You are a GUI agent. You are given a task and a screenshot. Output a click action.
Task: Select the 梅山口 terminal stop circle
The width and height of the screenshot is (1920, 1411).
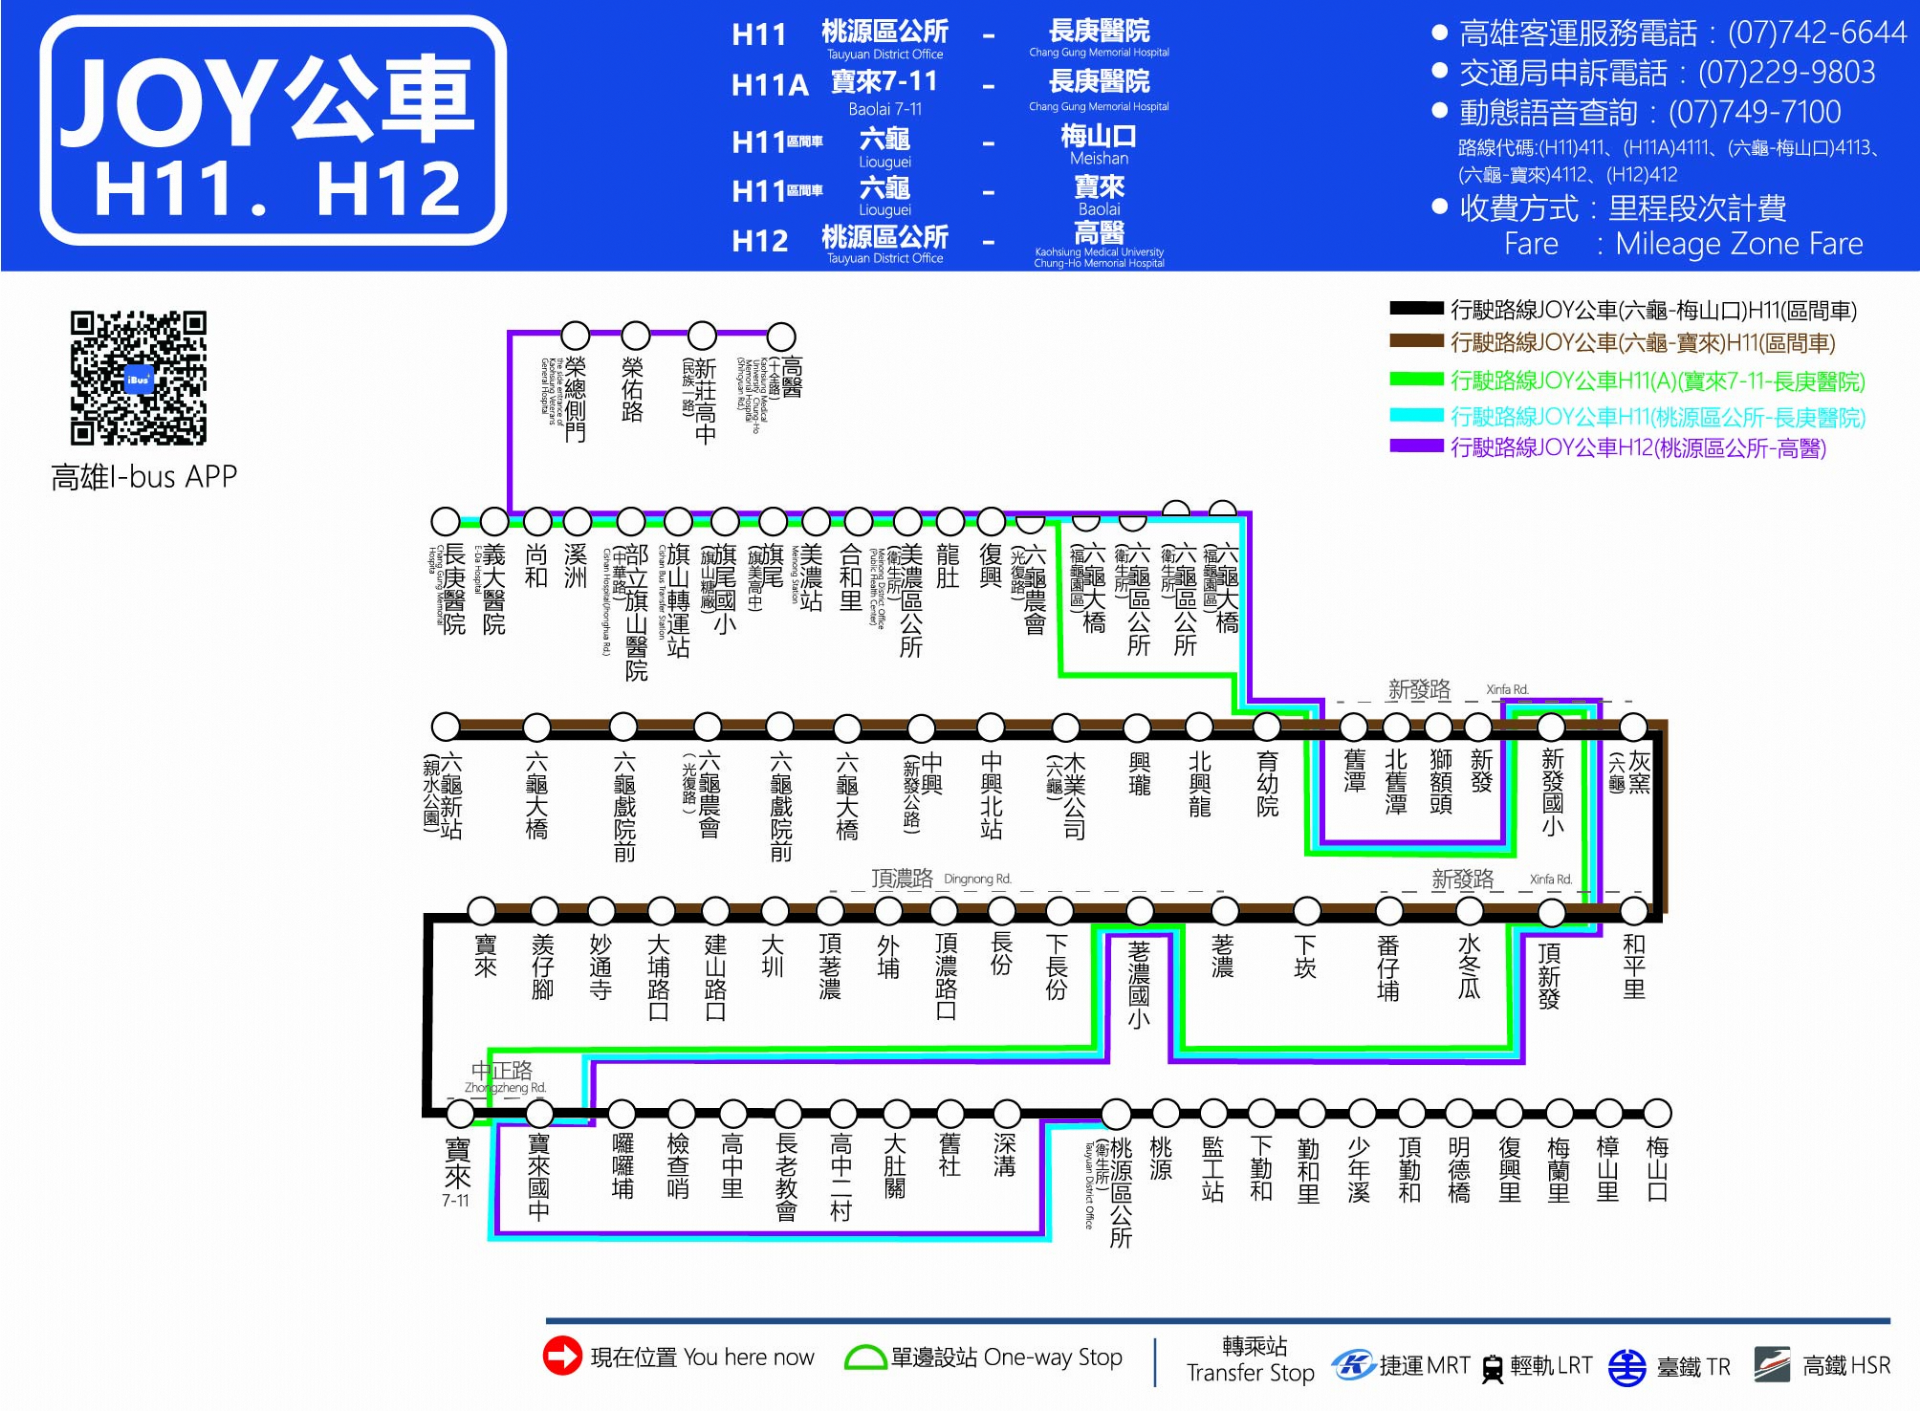pos(1657,1112)
